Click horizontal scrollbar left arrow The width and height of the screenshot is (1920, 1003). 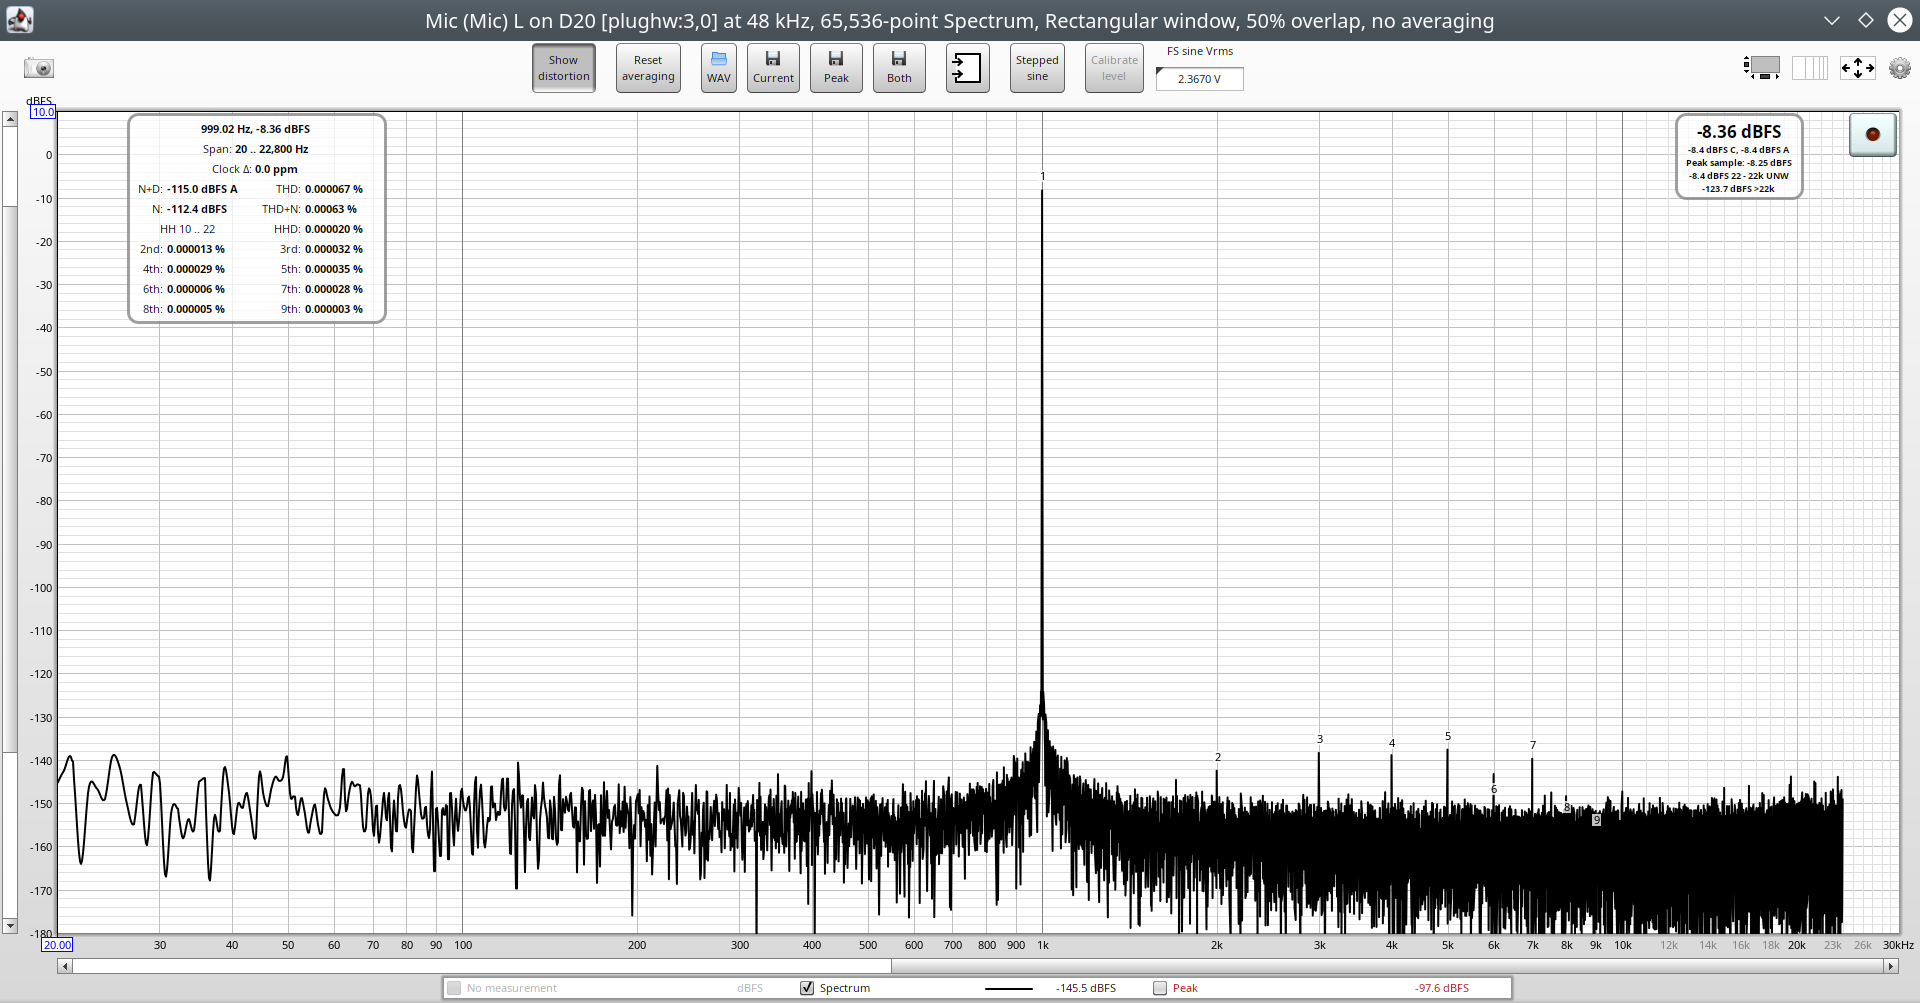pyautogui.click(x=65, y=966)
